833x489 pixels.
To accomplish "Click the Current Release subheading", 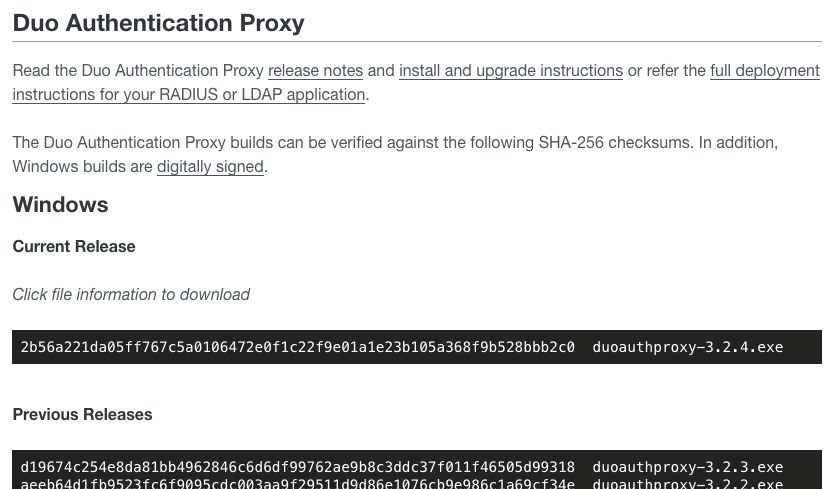I will tap(74, 247).
